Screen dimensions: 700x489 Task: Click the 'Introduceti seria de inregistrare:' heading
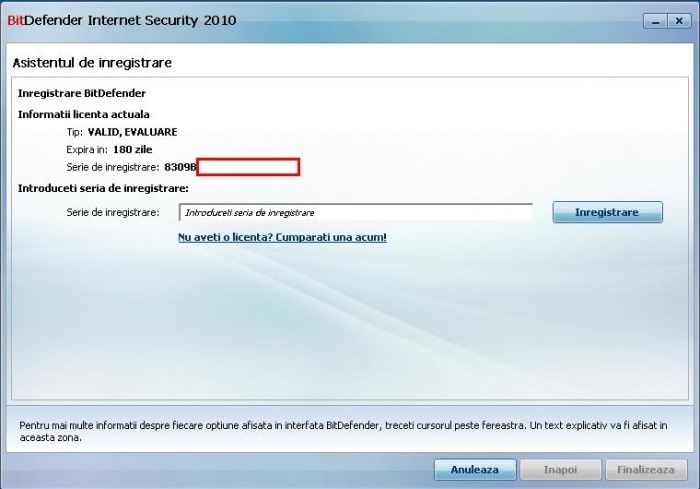pyautogui.click(x=103, y=187)
